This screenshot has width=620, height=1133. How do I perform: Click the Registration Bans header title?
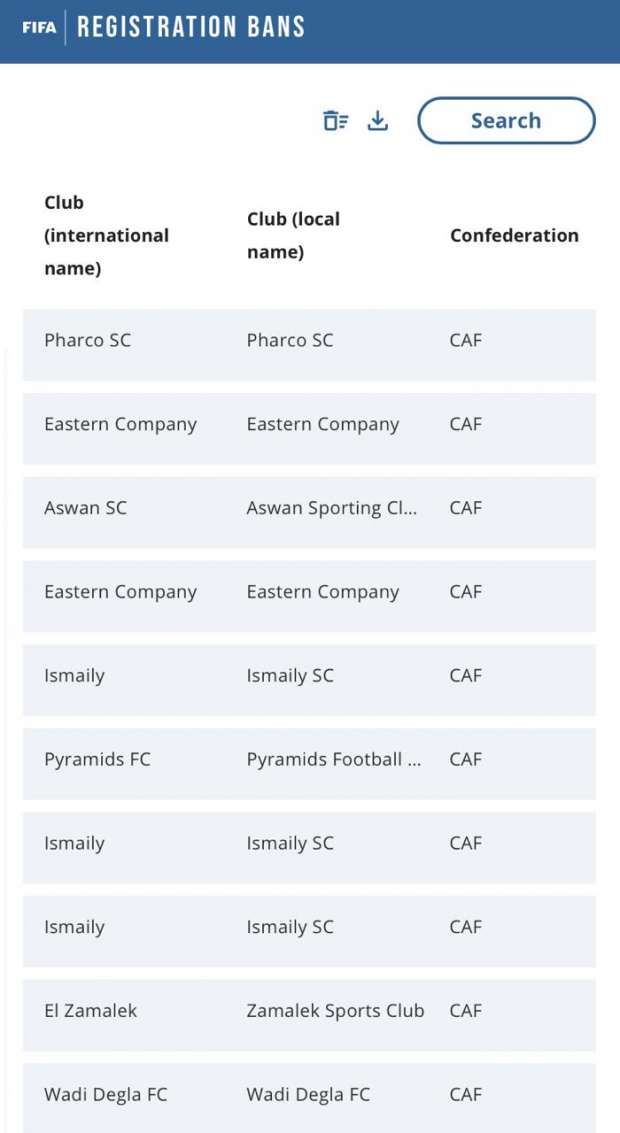coord(191,27)
